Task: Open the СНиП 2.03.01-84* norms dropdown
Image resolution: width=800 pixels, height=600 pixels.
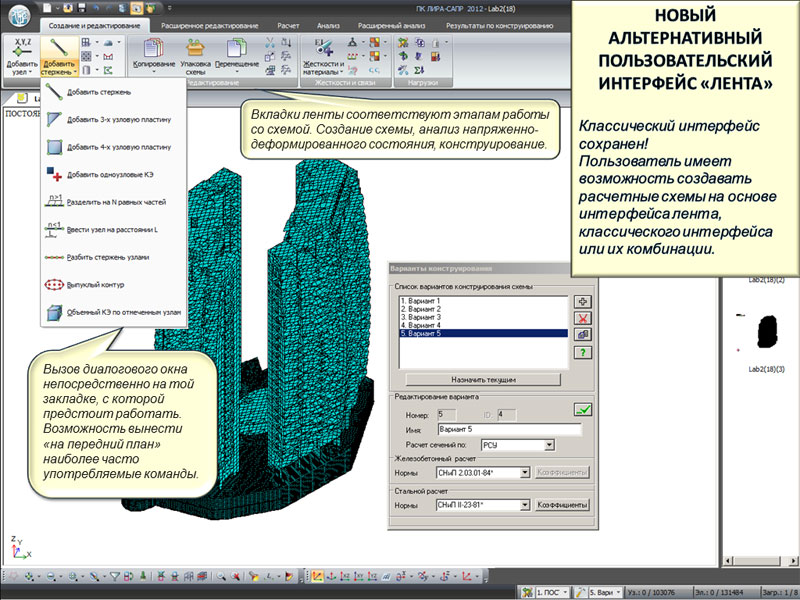Action: pos(524,472)
